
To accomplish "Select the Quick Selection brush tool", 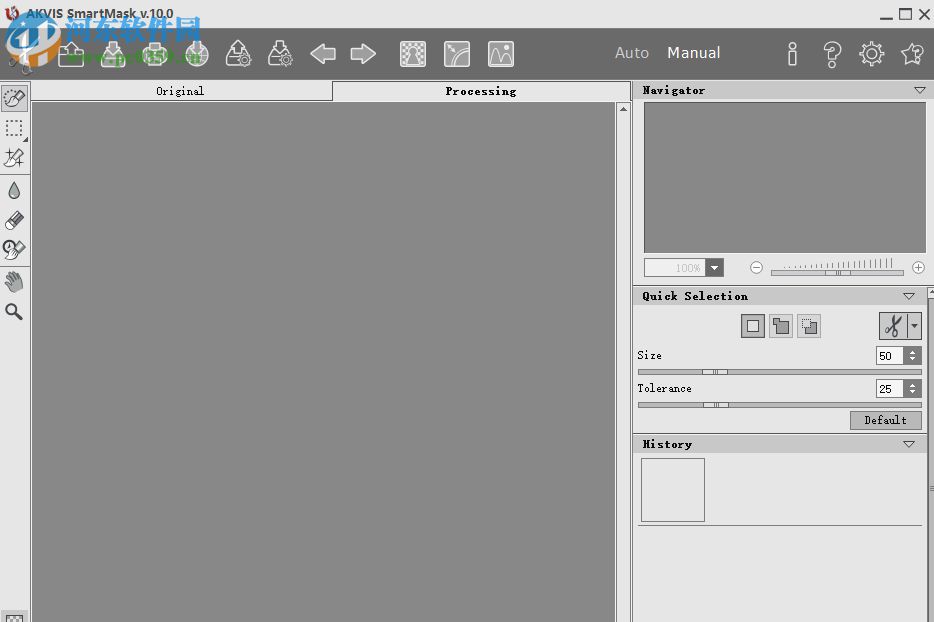I will click(x=14, y=98).
